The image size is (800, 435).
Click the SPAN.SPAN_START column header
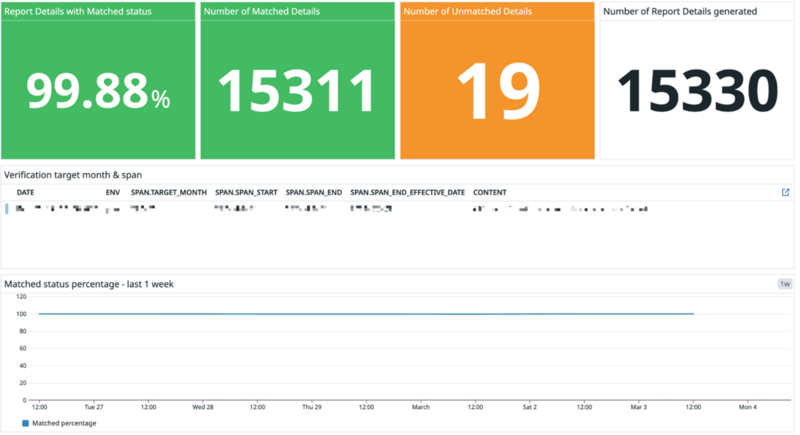click(246, 192)
